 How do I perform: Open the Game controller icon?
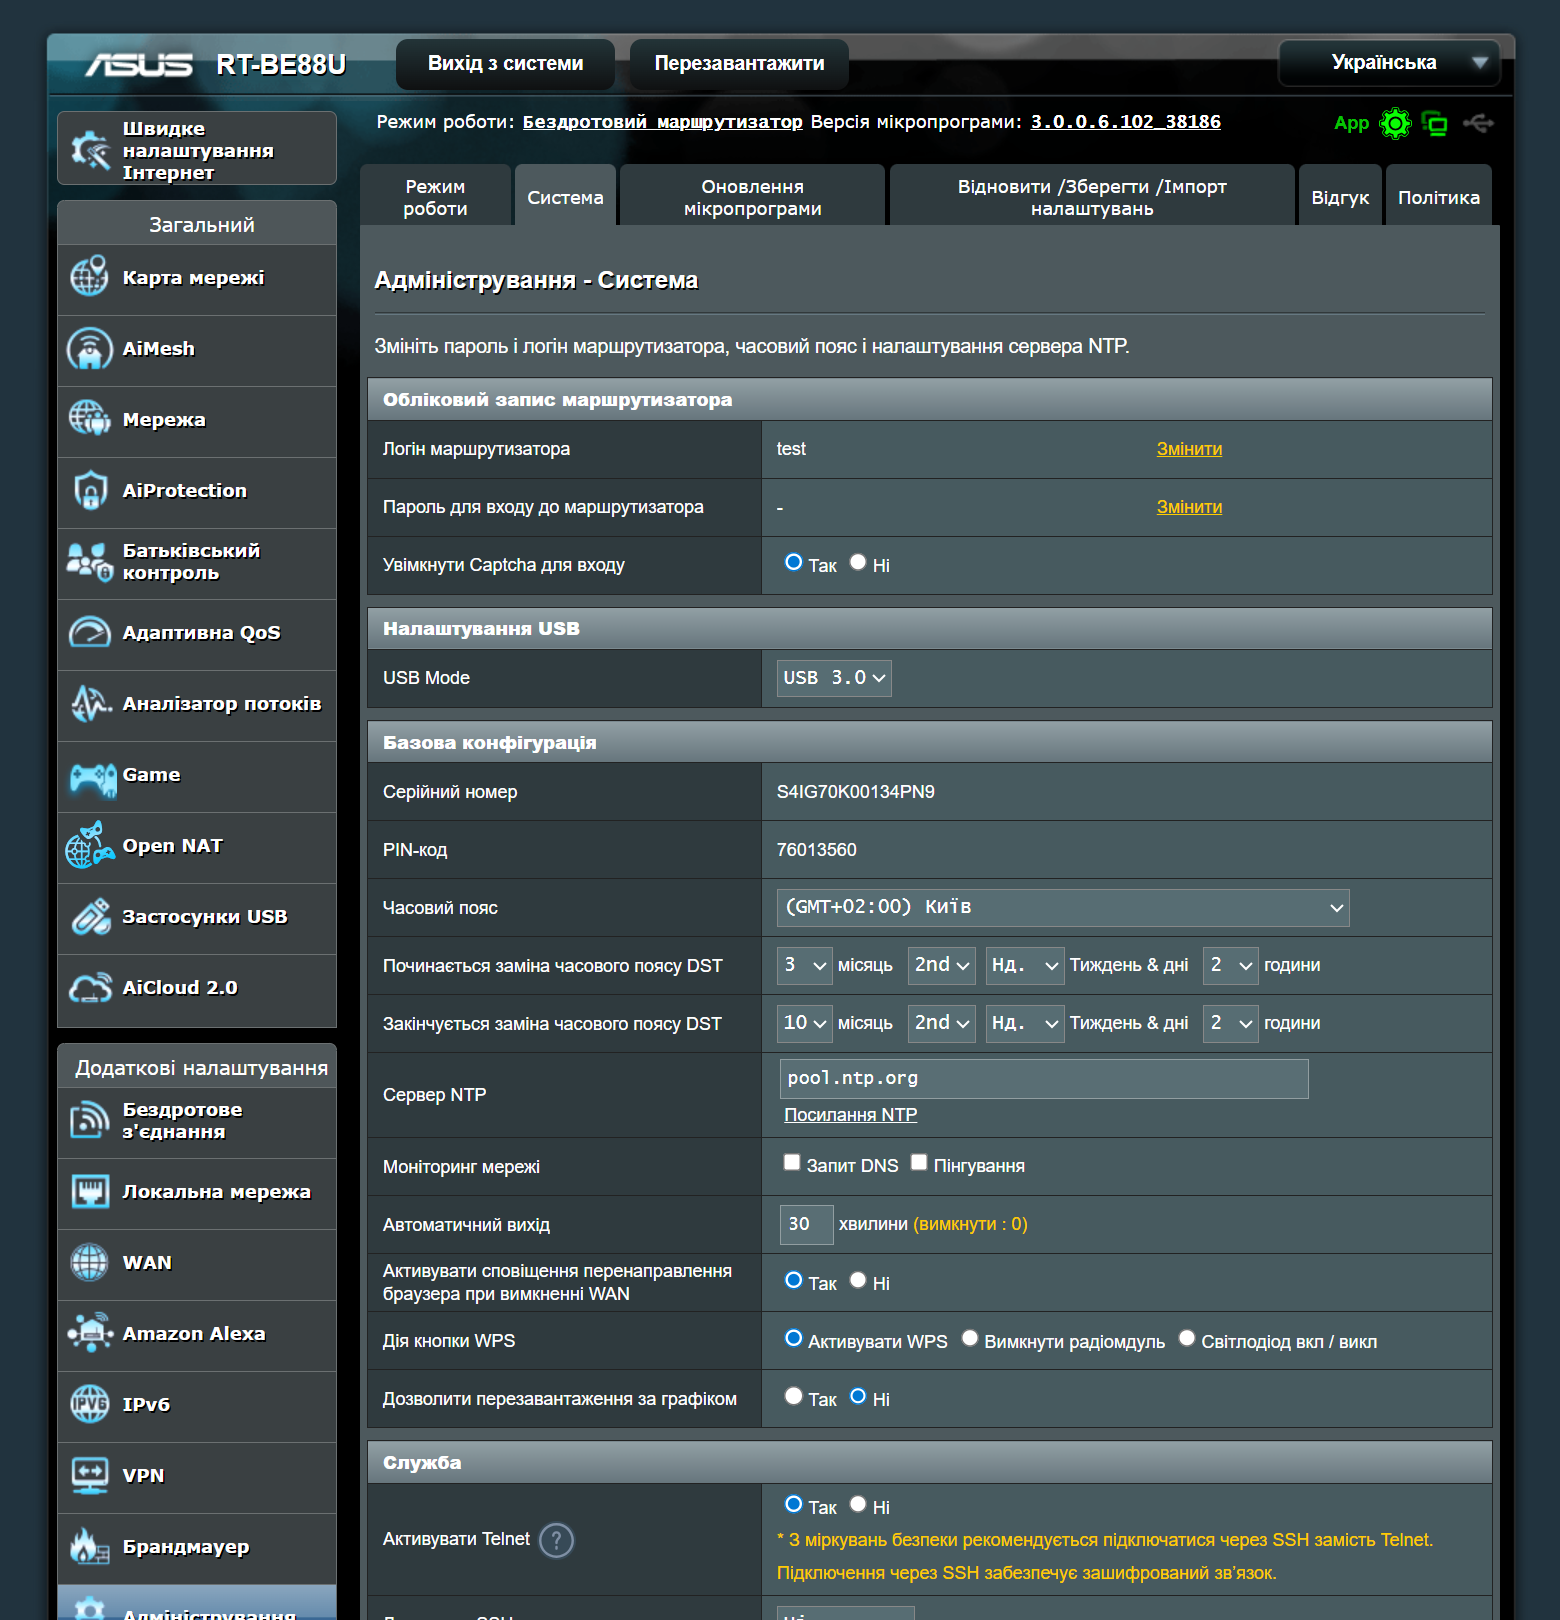[92, 777]
